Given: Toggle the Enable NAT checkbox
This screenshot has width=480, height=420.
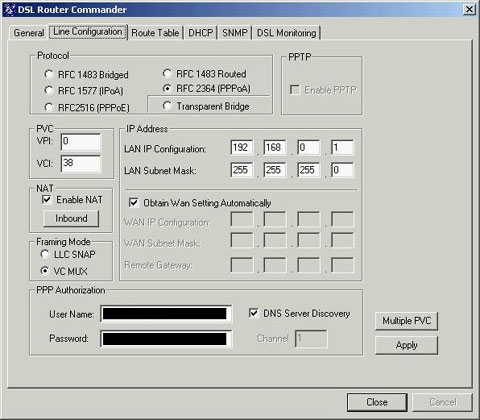Looking at the screenshot, I should pos(47,200).
